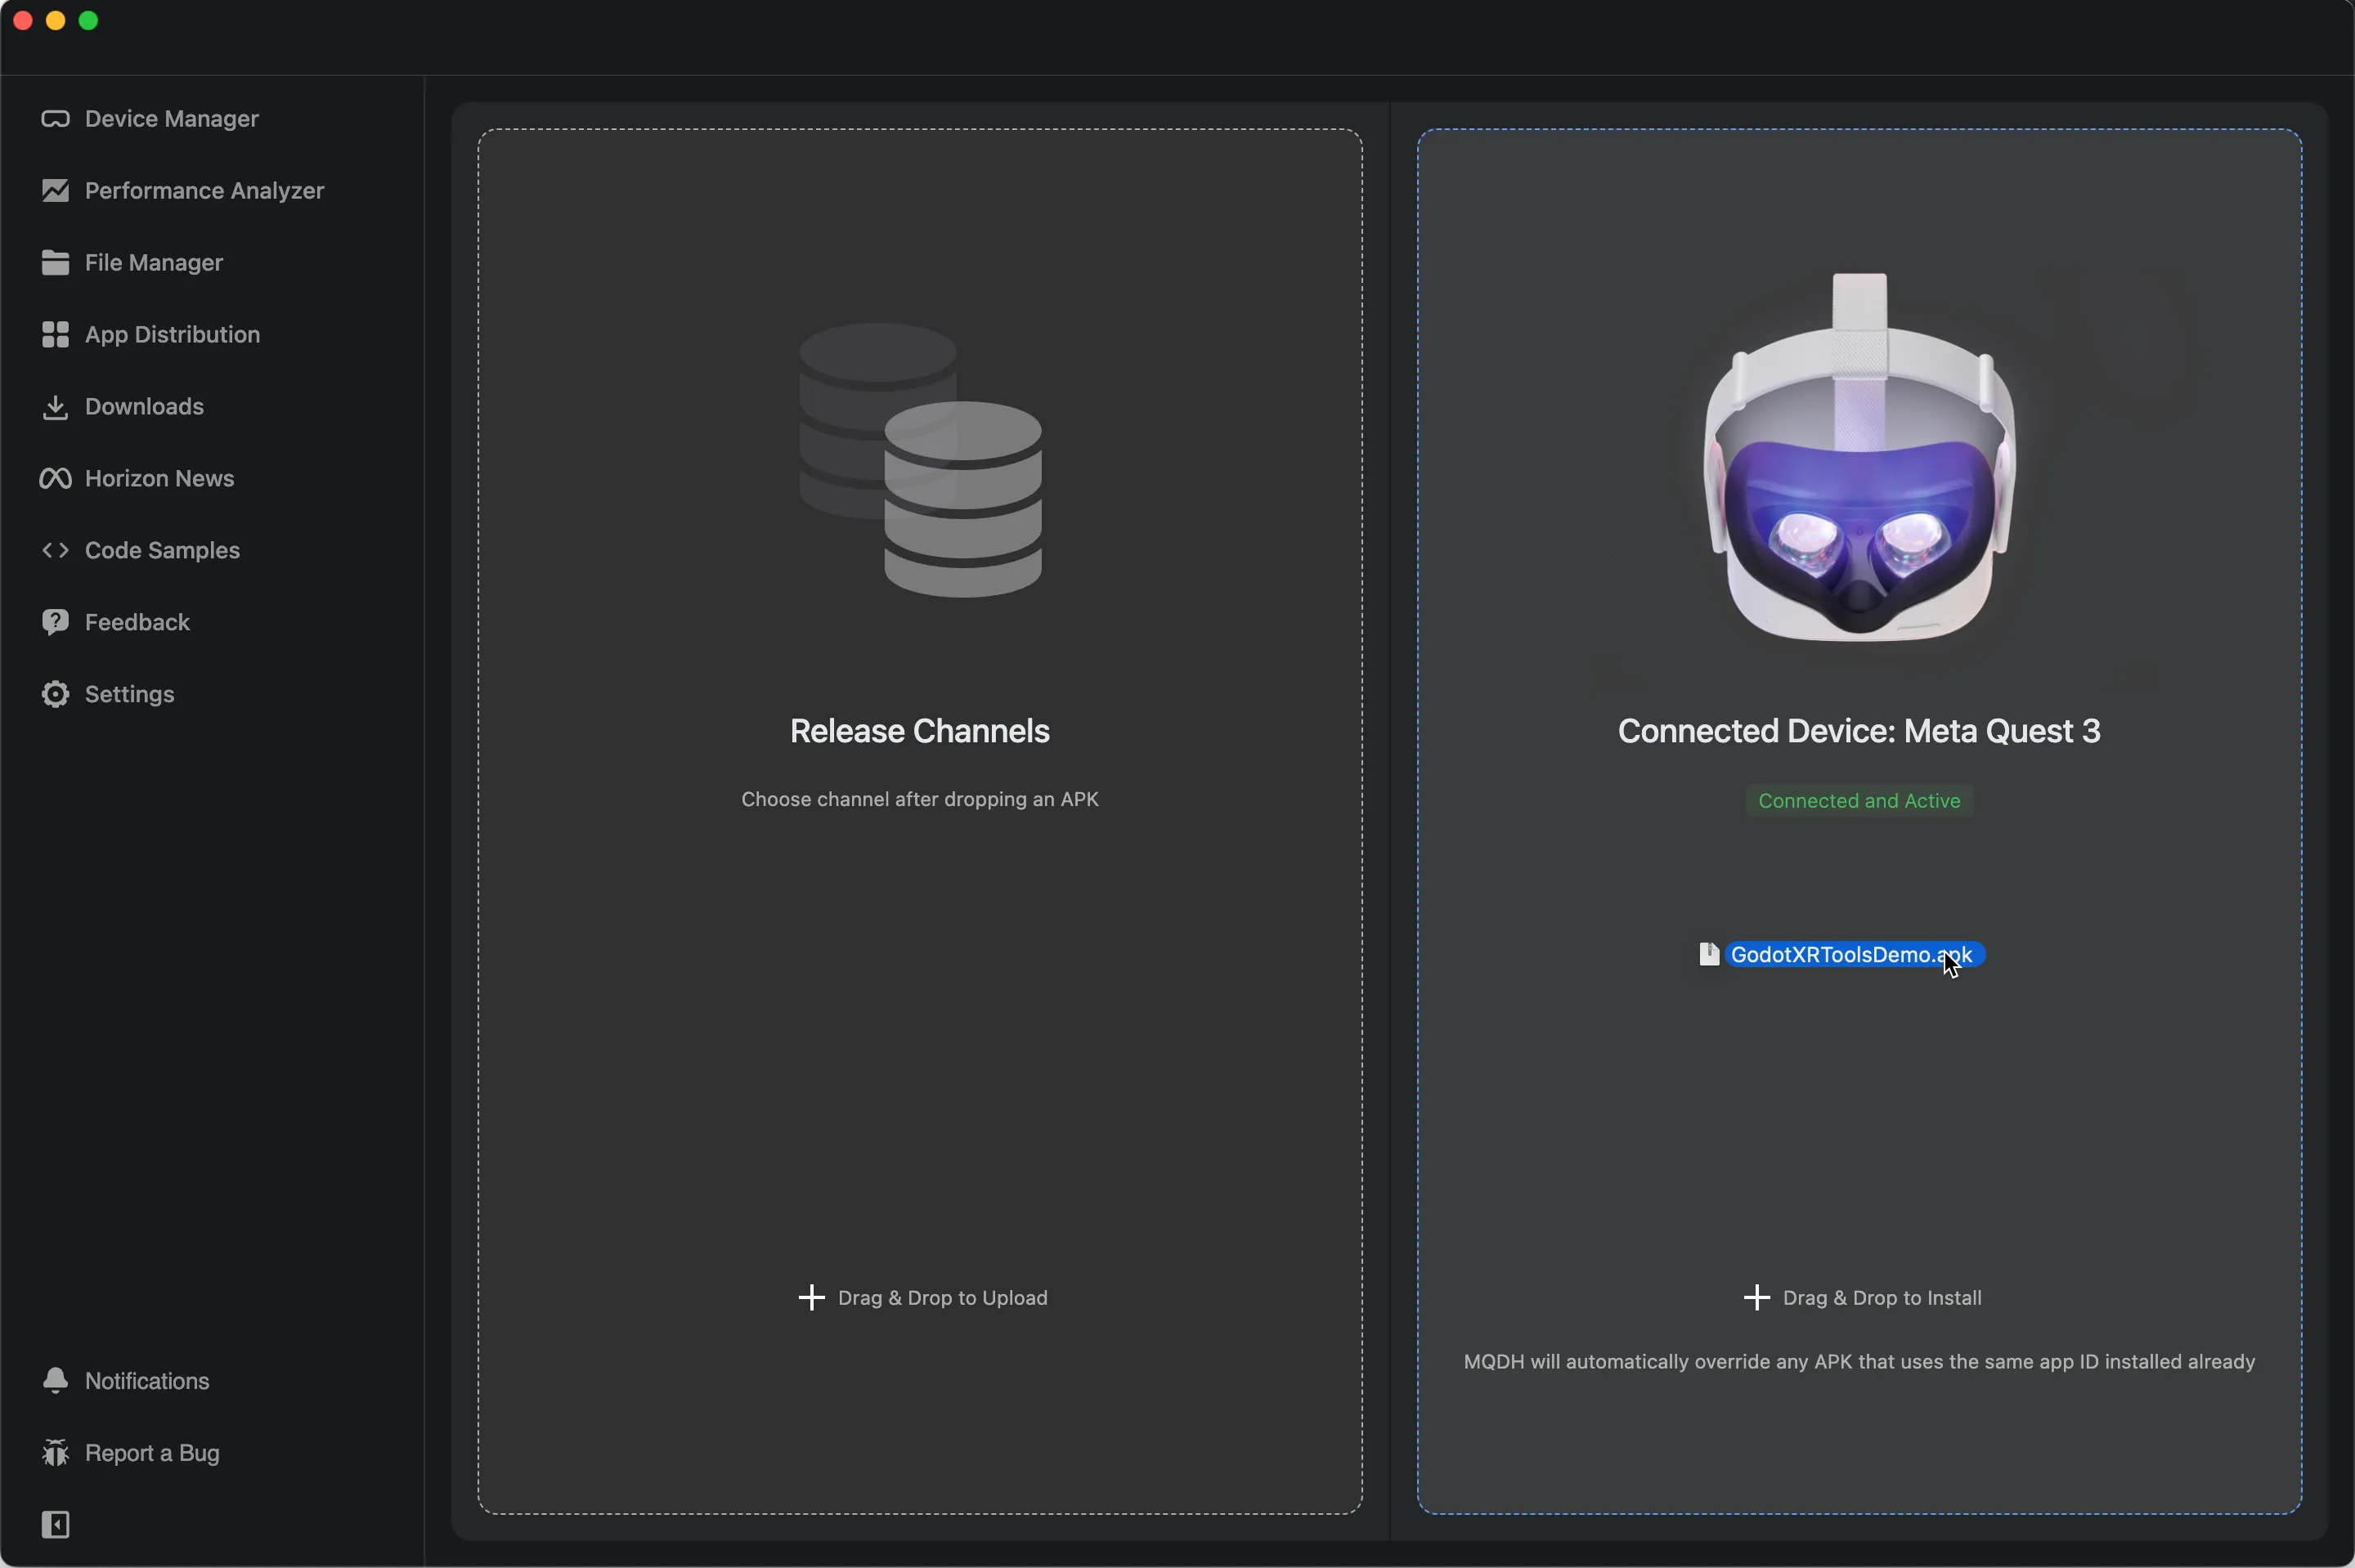The image size is (2355, 1568).
Task: Click the File Manager folder icon
Action: [x=55, y=263]
